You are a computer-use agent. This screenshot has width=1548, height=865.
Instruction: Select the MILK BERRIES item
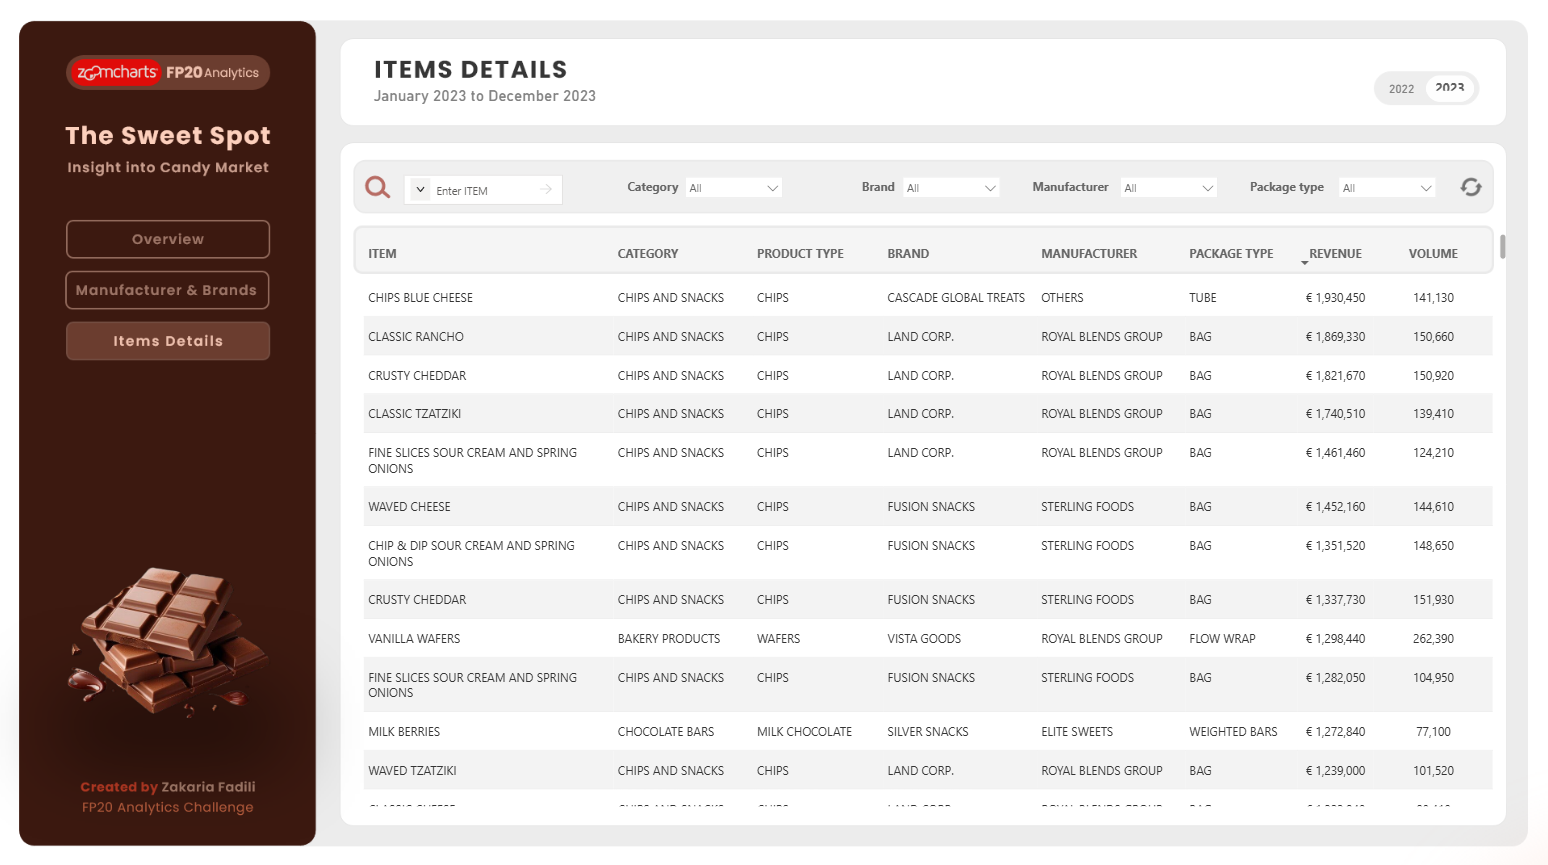(404, 732)
